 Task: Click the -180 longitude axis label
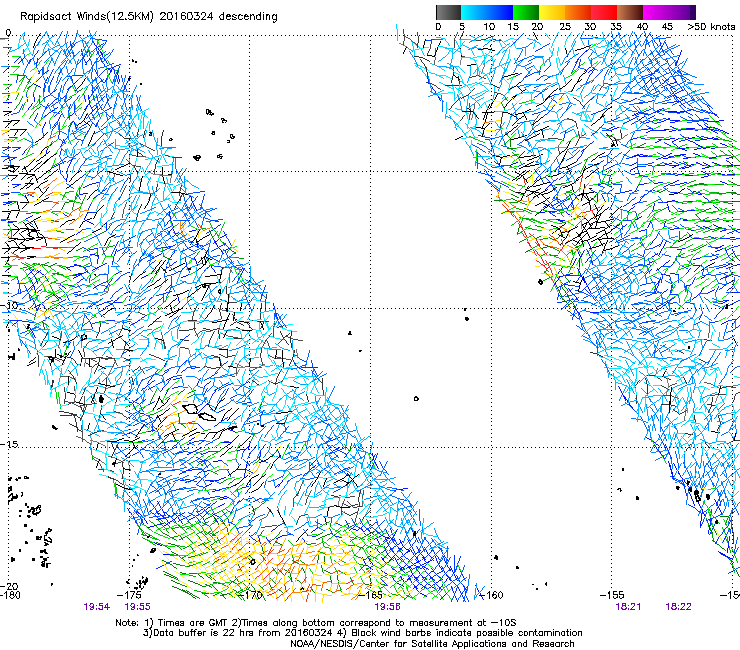(10, 595)
